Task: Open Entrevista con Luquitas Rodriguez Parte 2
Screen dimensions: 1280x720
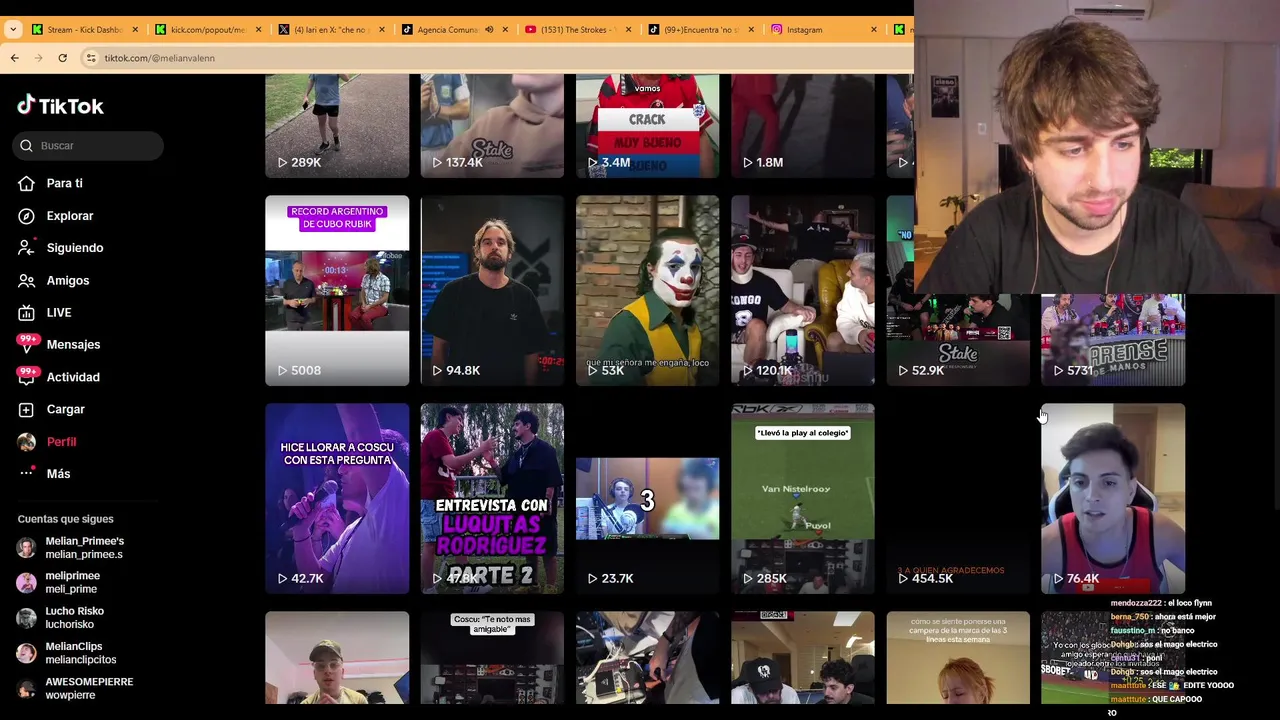Action: coord(492,498)
